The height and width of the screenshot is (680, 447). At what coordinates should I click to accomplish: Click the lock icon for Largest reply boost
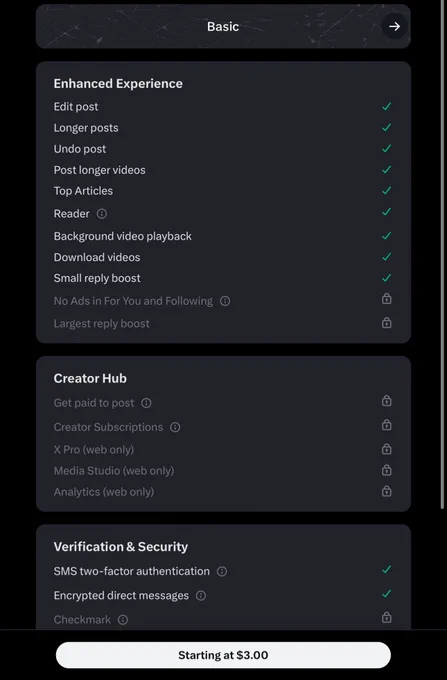pos(386,323)
